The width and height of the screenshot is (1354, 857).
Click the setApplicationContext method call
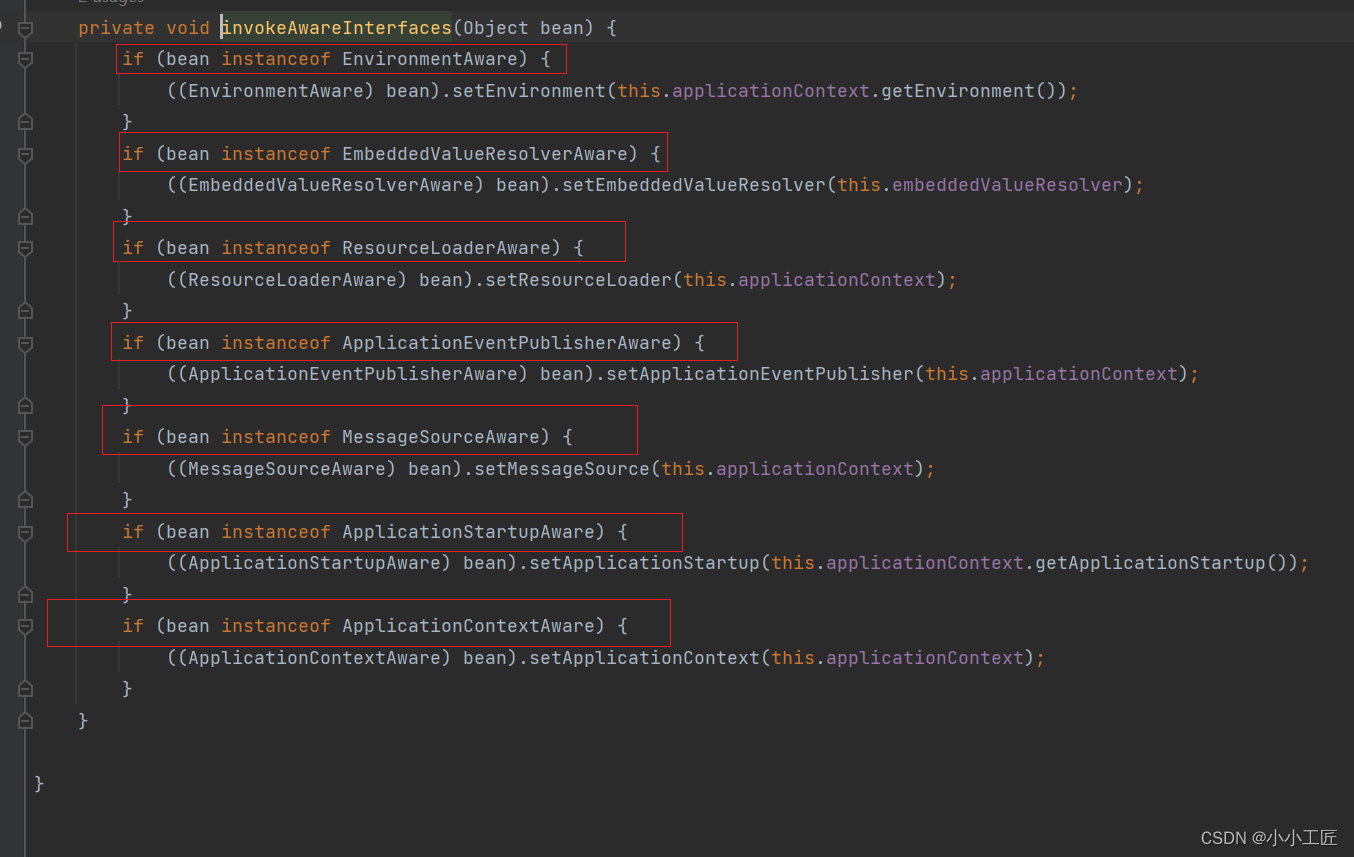(645, 658)
